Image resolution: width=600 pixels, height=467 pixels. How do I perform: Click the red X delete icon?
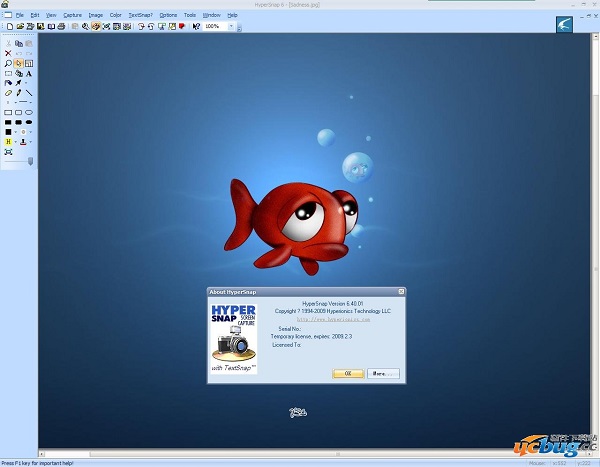point(8,54)
